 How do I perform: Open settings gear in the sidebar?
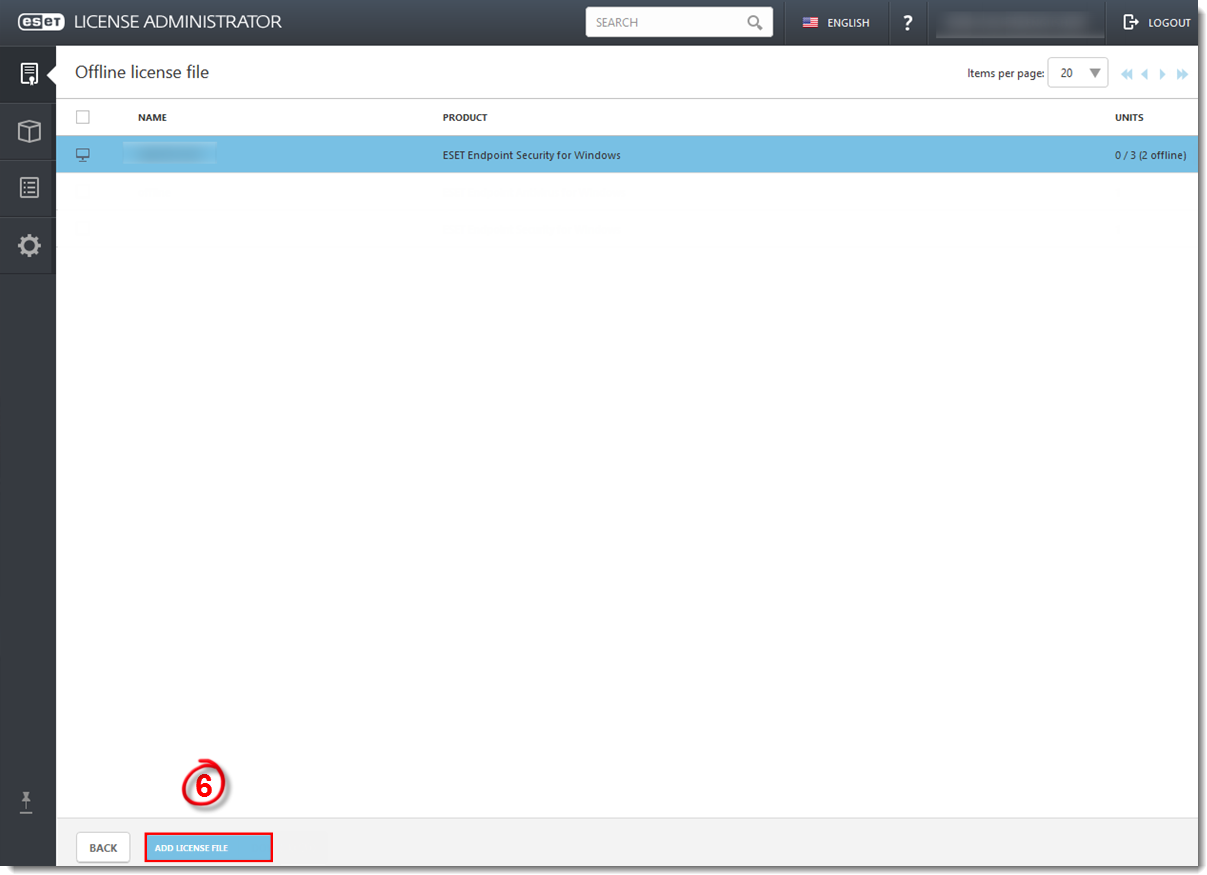(x=29, y=245)
